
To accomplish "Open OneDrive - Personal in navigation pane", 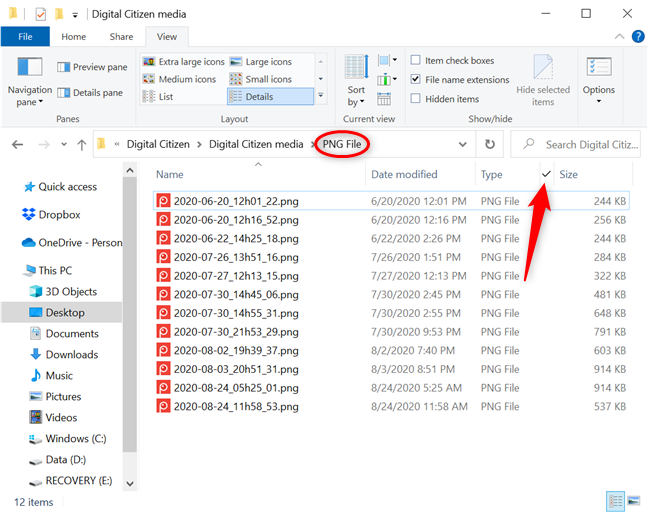I will pyautogui.click(x=72, y=243).
